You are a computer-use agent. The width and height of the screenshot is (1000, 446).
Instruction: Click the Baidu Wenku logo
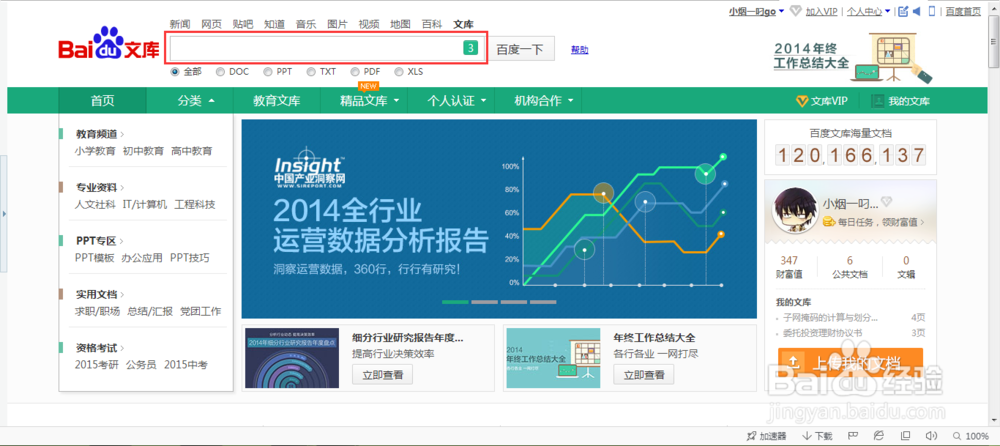pos(108,44)
